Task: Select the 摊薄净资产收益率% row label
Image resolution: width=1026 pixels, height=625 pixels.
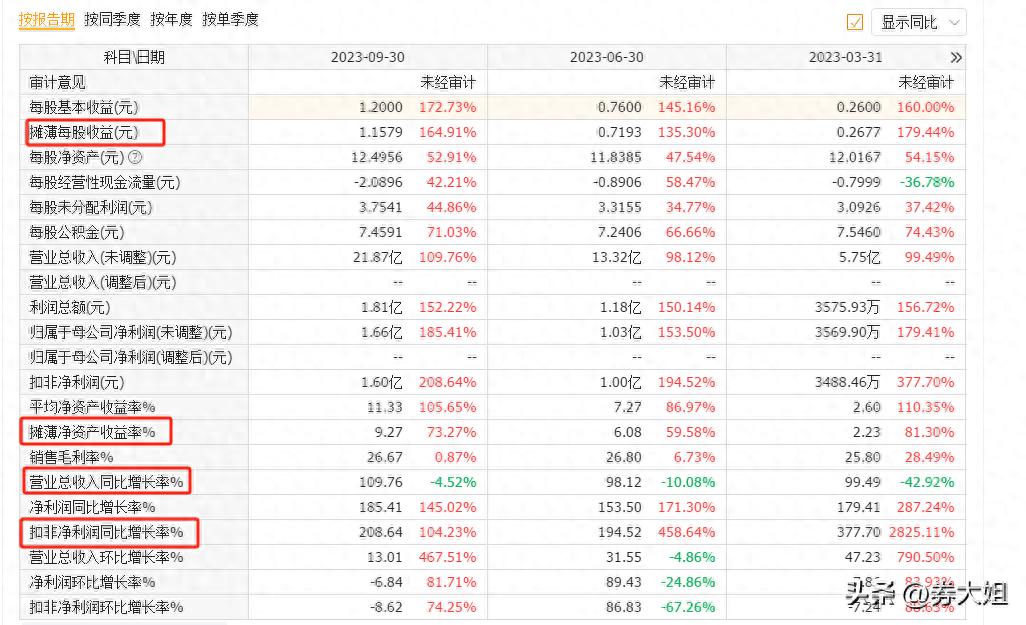Action: tap(92, 432)
